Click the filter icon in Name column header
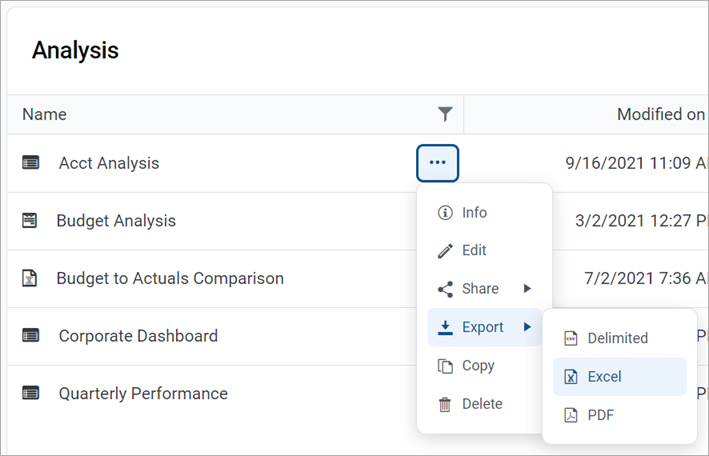Viewport: 709px width, 456px height. coord(445,114)
